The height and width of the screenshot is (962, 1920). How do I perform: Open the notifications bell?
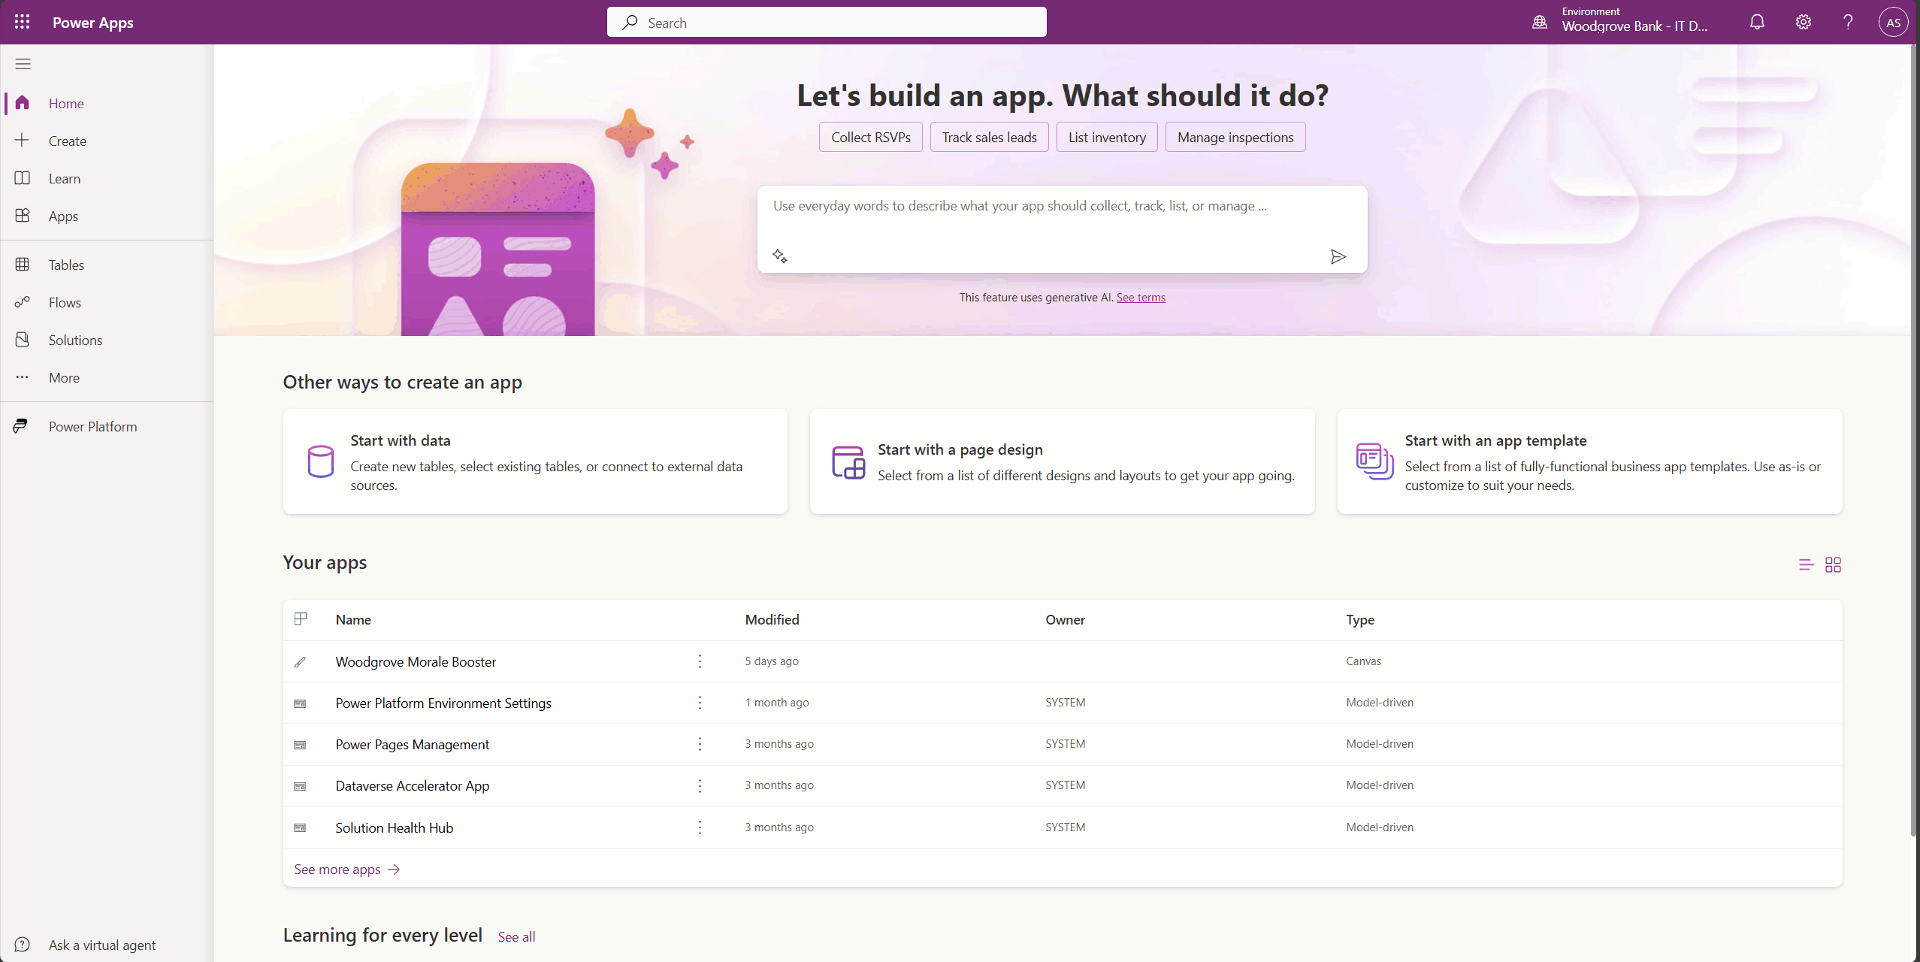point(1758,21)
